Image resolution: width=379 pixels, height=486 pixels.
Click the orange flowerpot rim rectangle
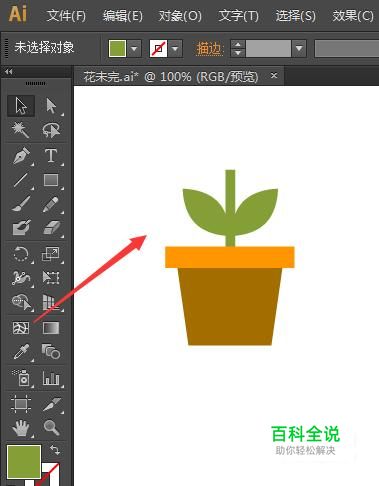(x=230, y=257)
